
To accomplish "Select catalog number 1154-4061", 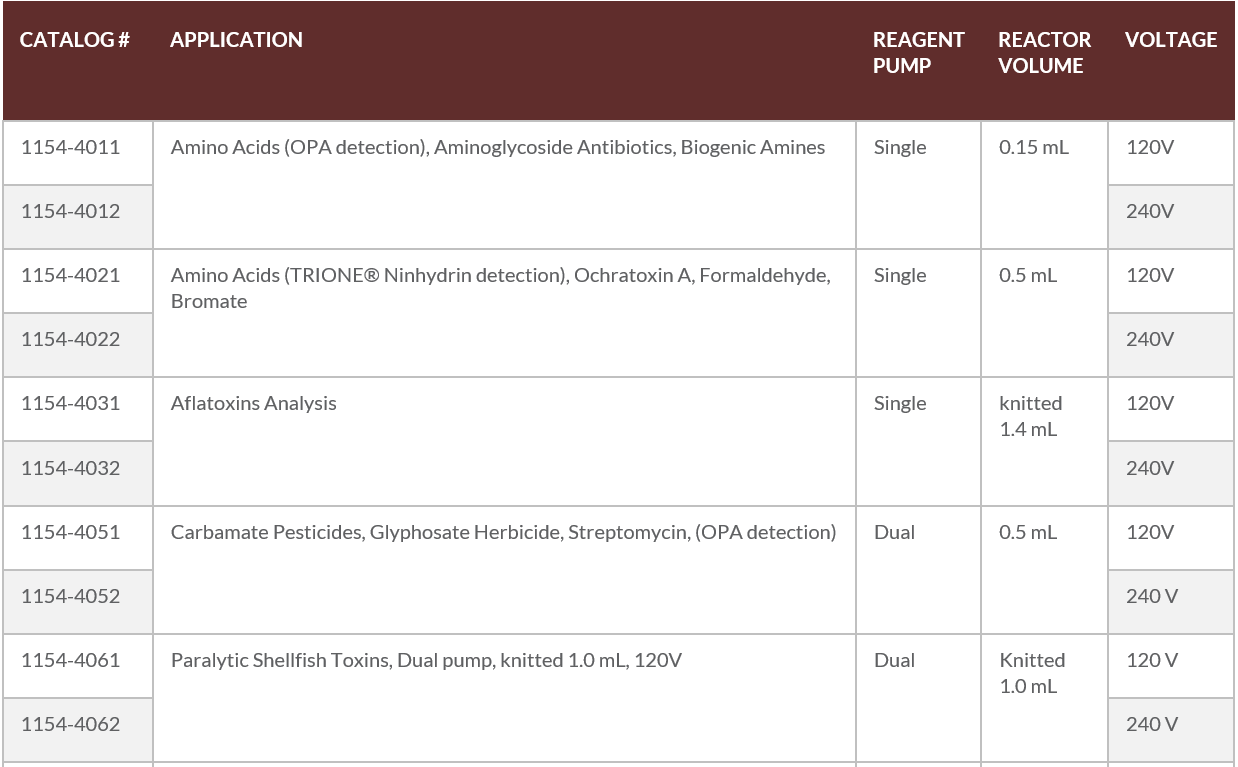I will pyautogui.click(x=70, y=660).
